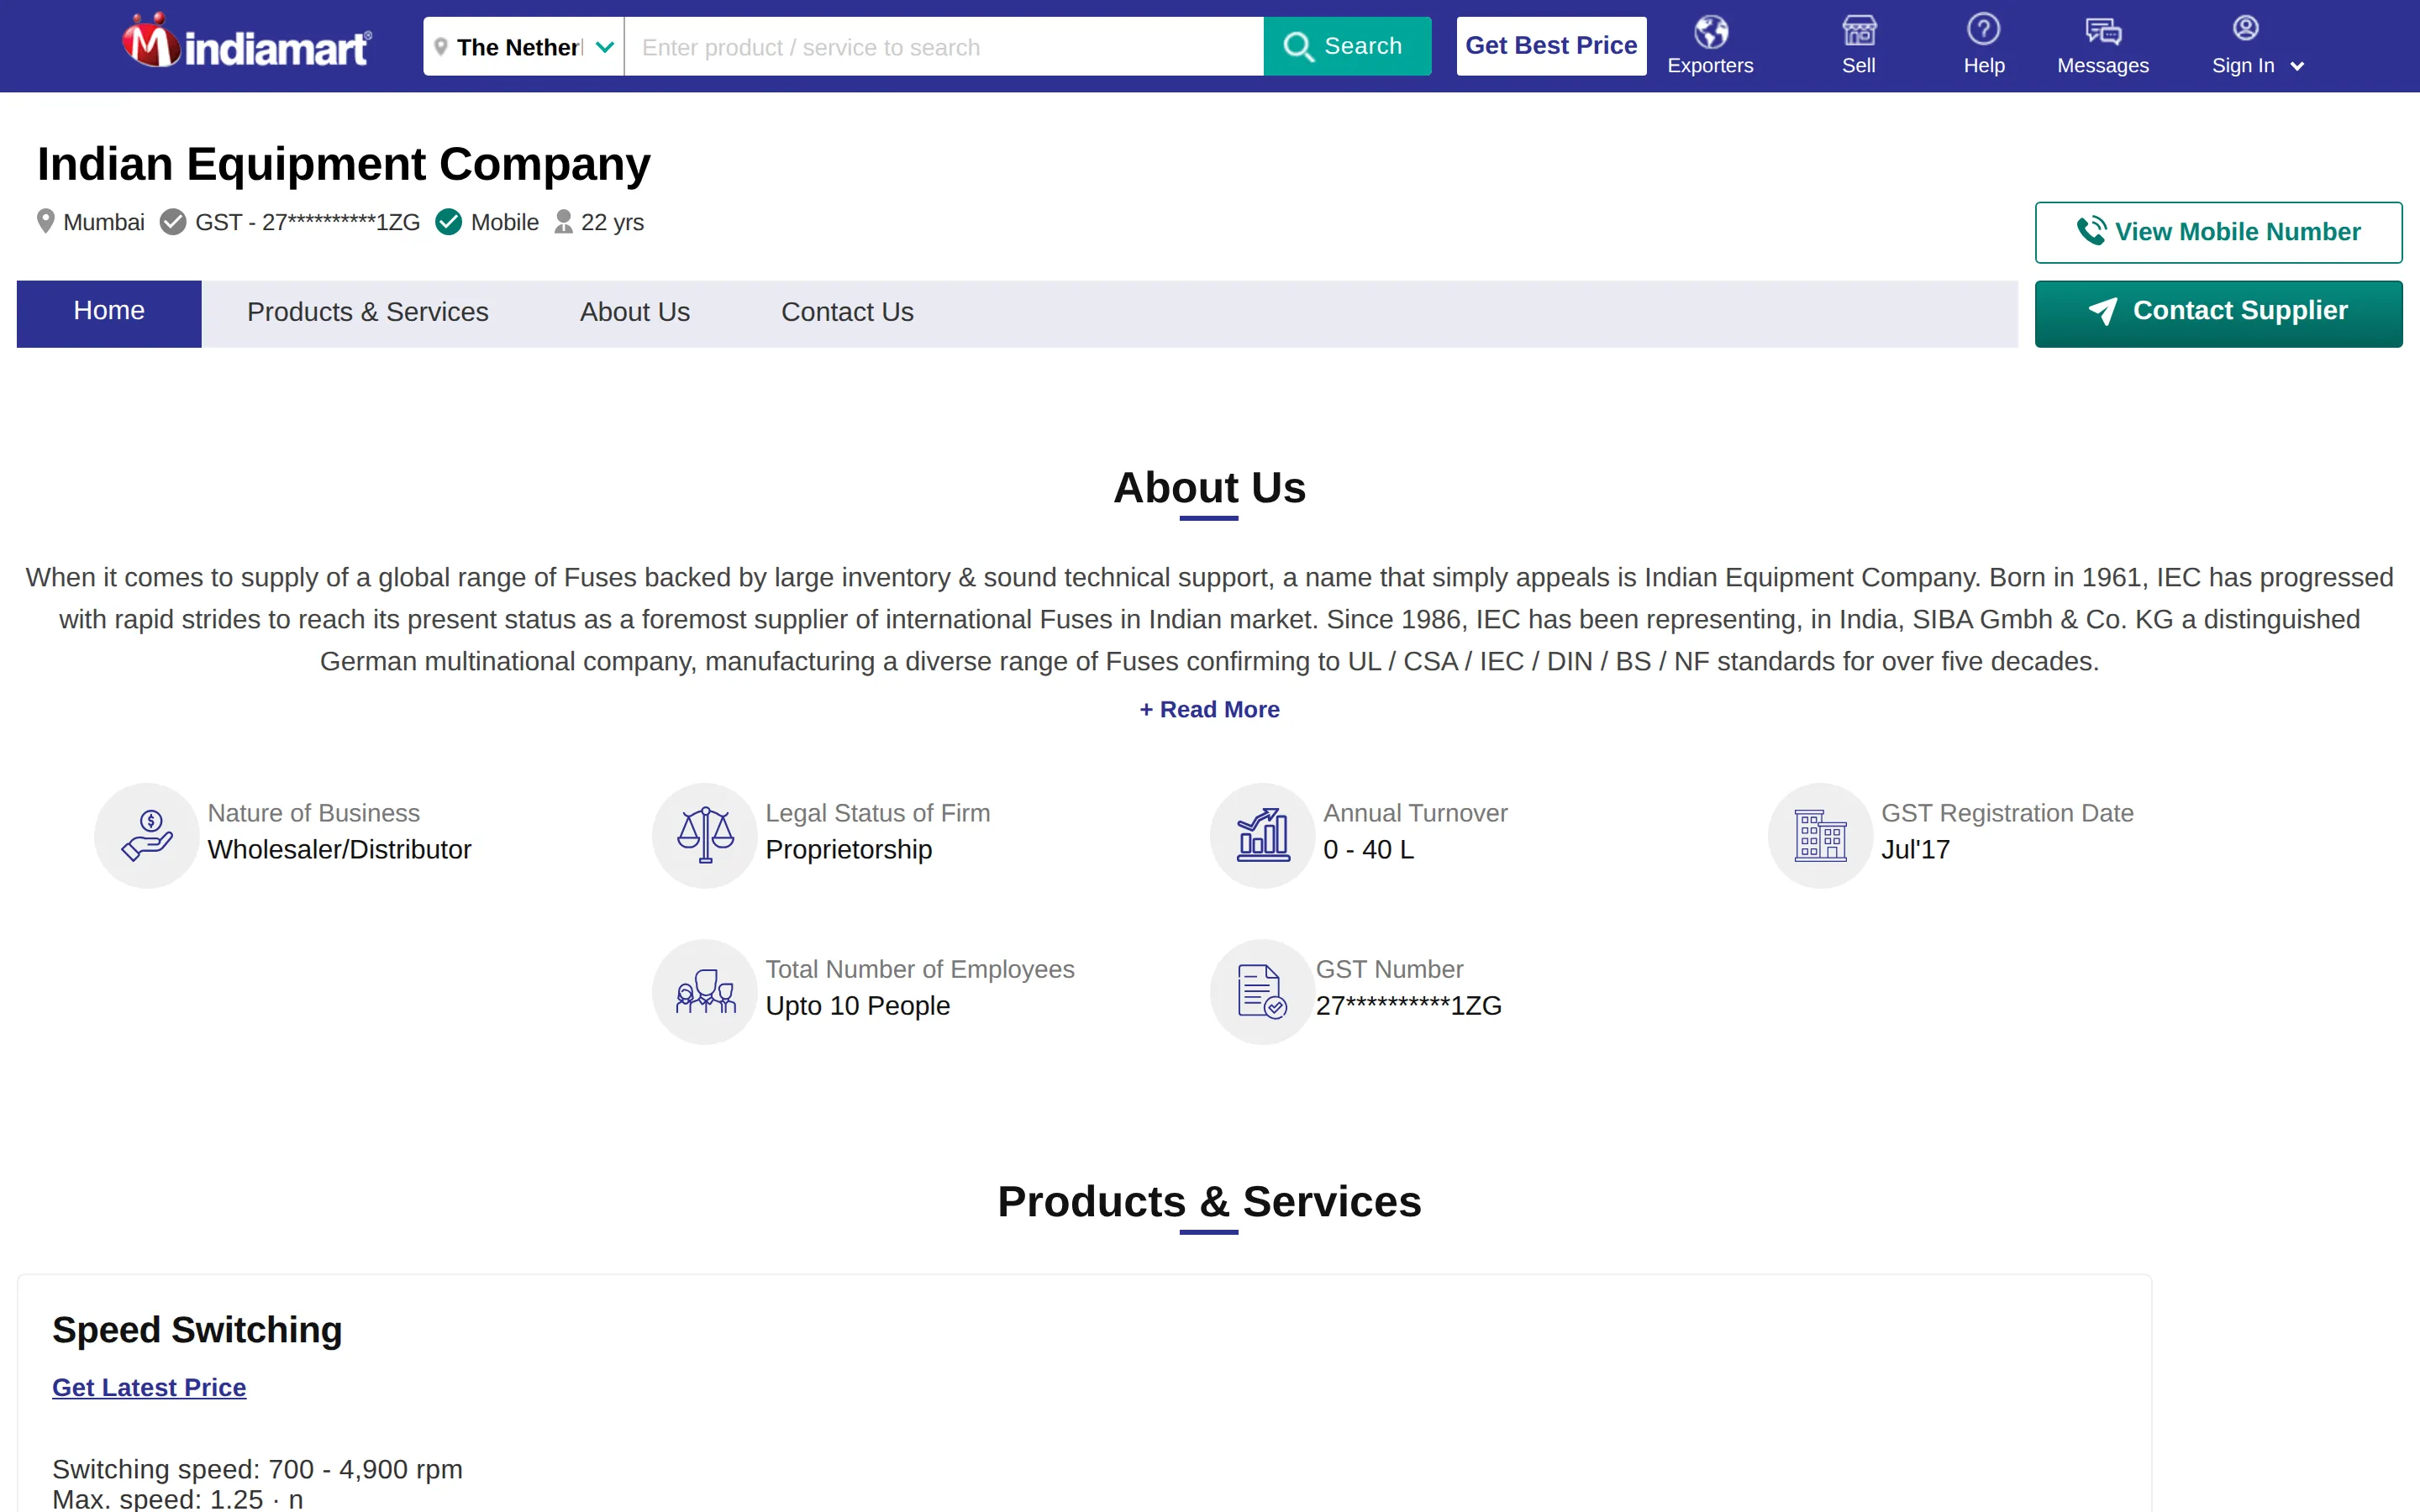Open Get Latest Price link
The width and height of the screenshot is (2420, 1512).
(x=149, y=1387)
